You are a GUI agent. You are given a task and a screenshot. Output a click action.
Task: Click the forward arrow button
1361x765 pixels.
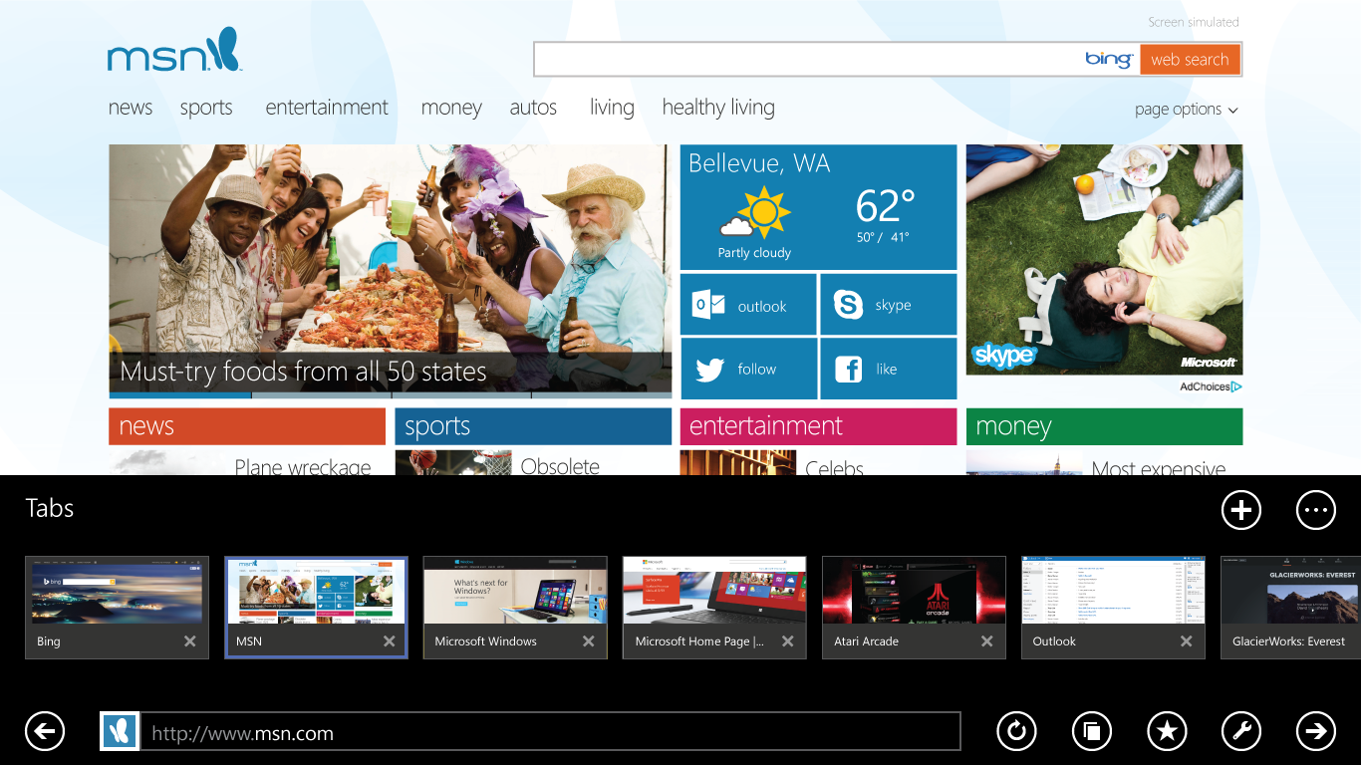click(x=1316, y=731)
